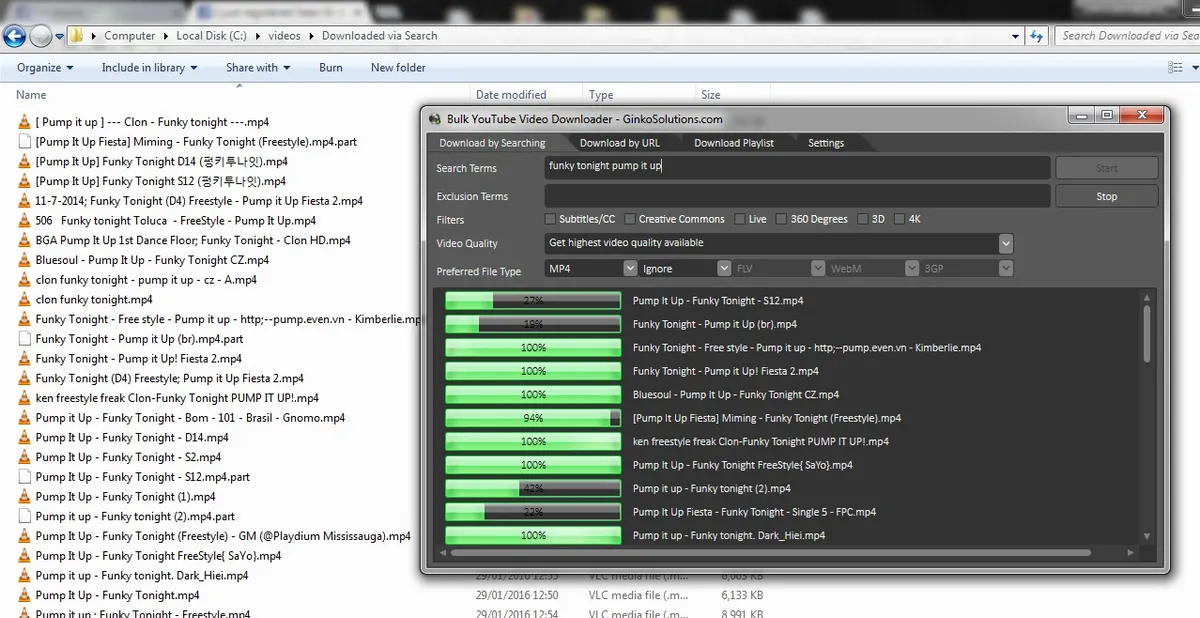Viewport: 1200px width, 618px height.
Task: Open the Video Quality dropdown
Action: click(1006, 243)
